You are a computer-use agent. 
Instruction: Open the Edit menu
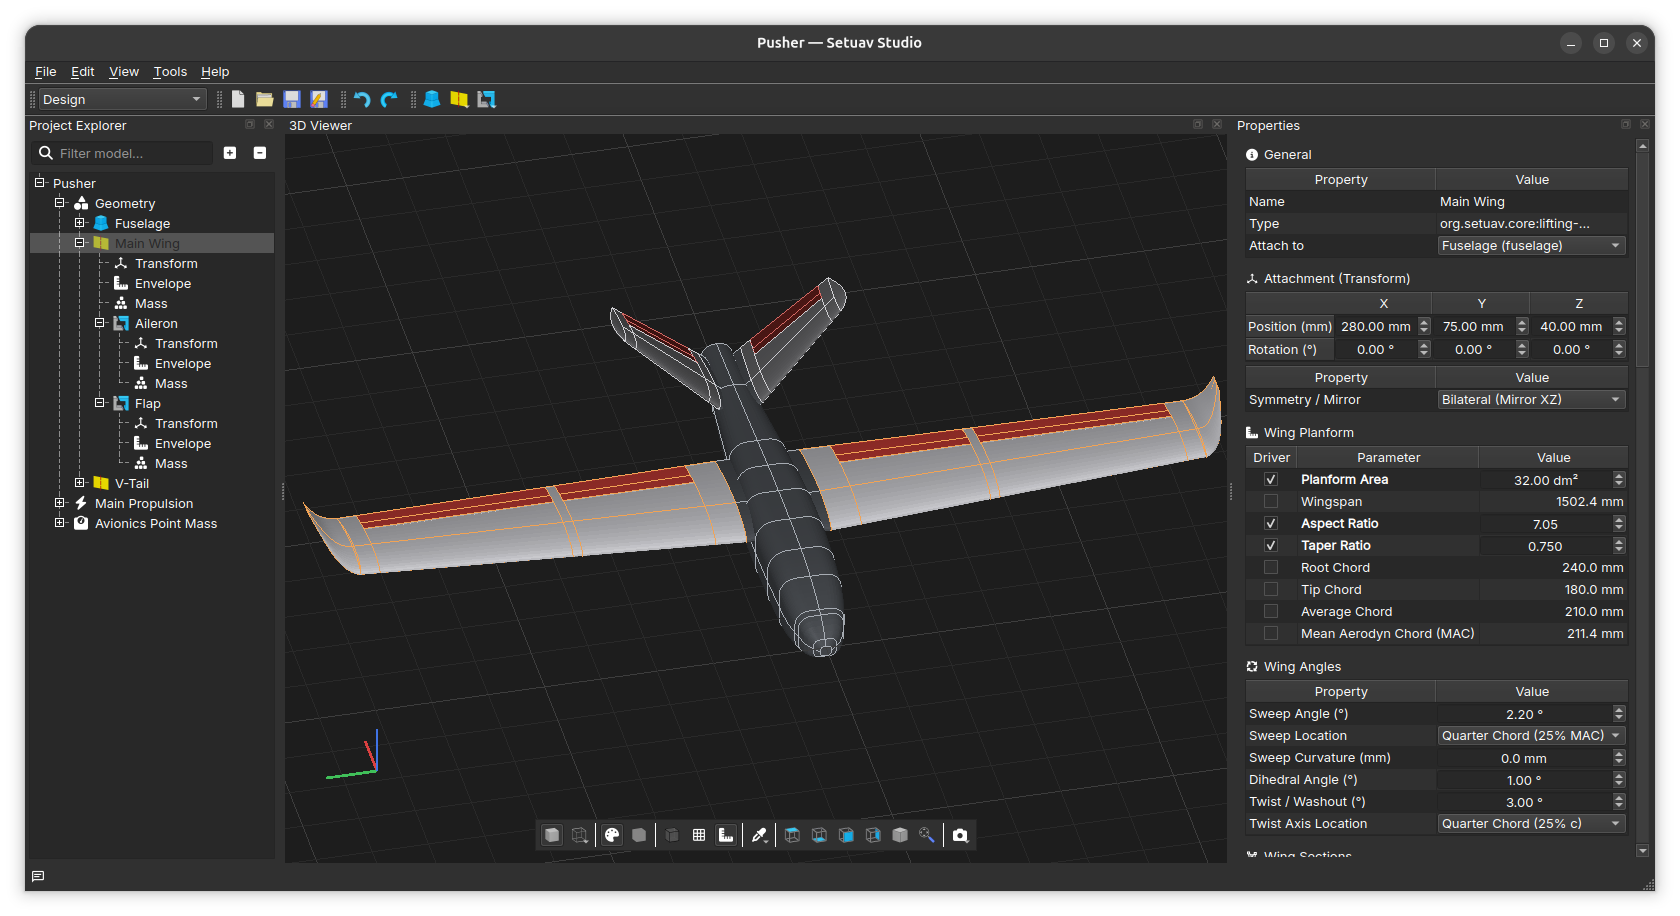pos(83,72)
